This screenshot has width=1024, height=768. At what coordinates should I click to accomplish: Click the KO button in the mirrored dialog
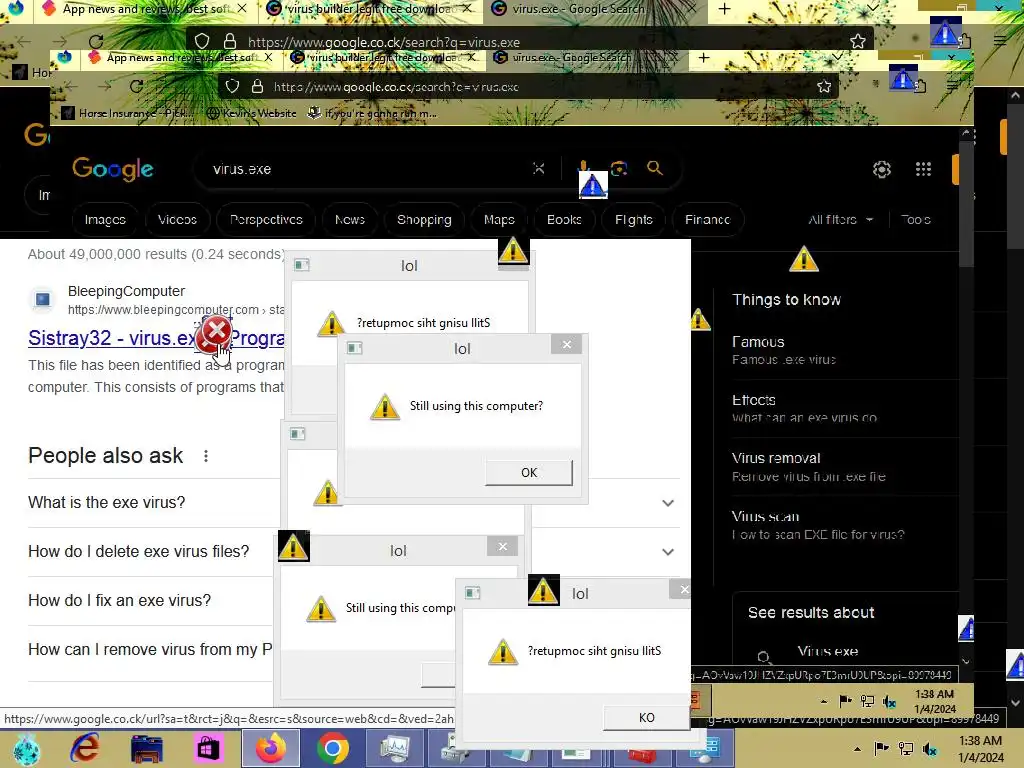tap(647, 718)
